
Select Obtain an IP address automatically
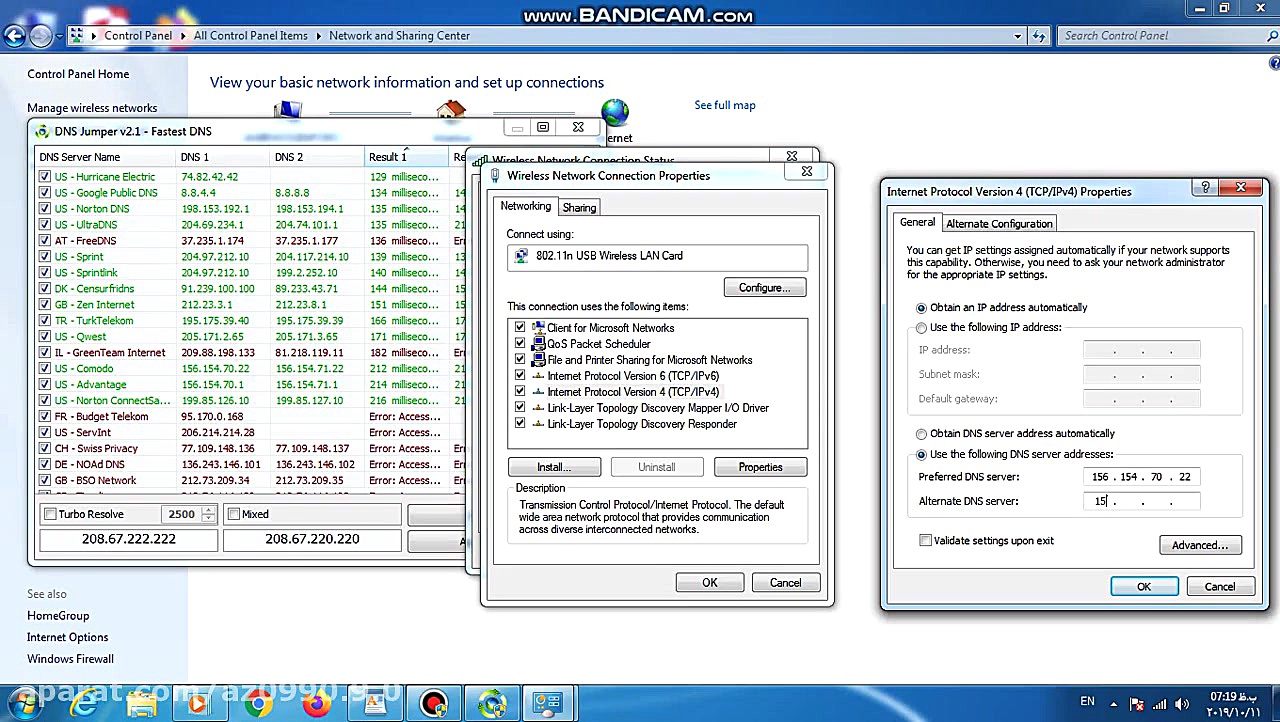[x=921, y=308]
